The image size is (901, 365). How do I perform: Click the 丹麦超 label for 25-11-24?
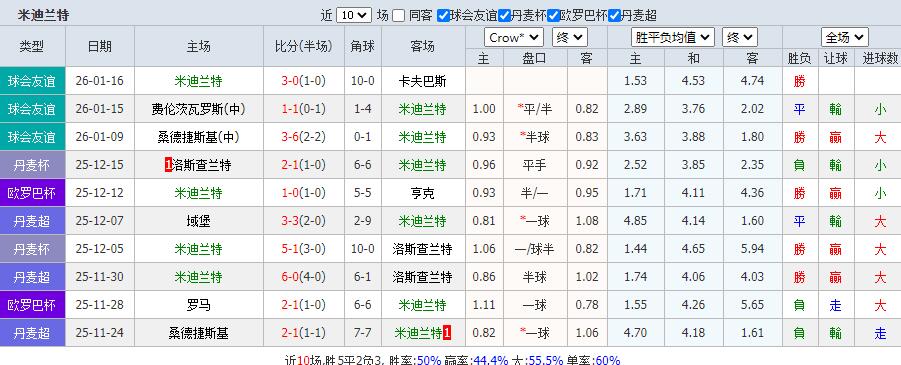tap(32, 333)
